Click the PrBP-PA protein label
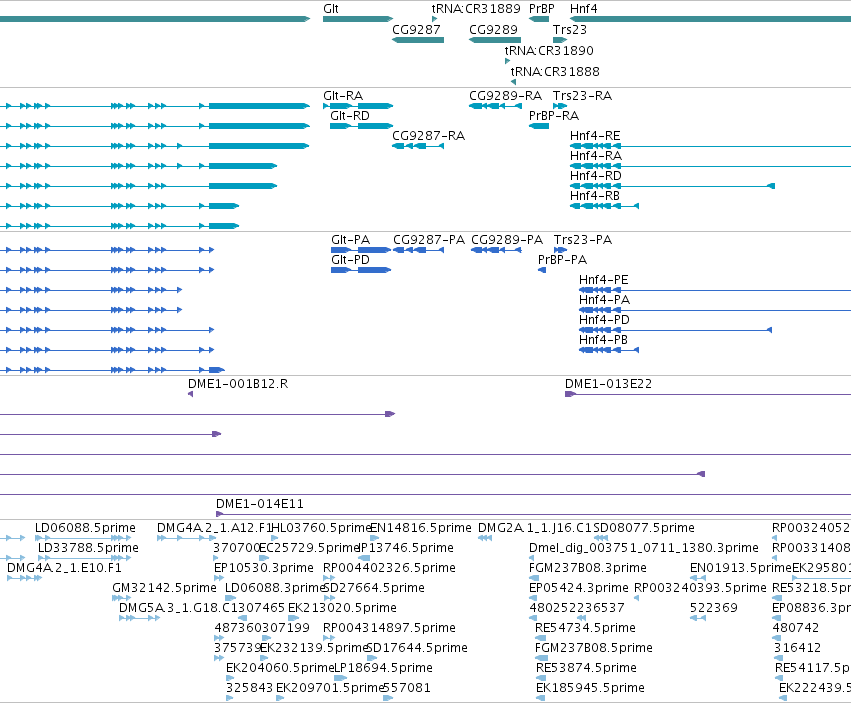This screenshot has width=851, height=703. point(562,259)
